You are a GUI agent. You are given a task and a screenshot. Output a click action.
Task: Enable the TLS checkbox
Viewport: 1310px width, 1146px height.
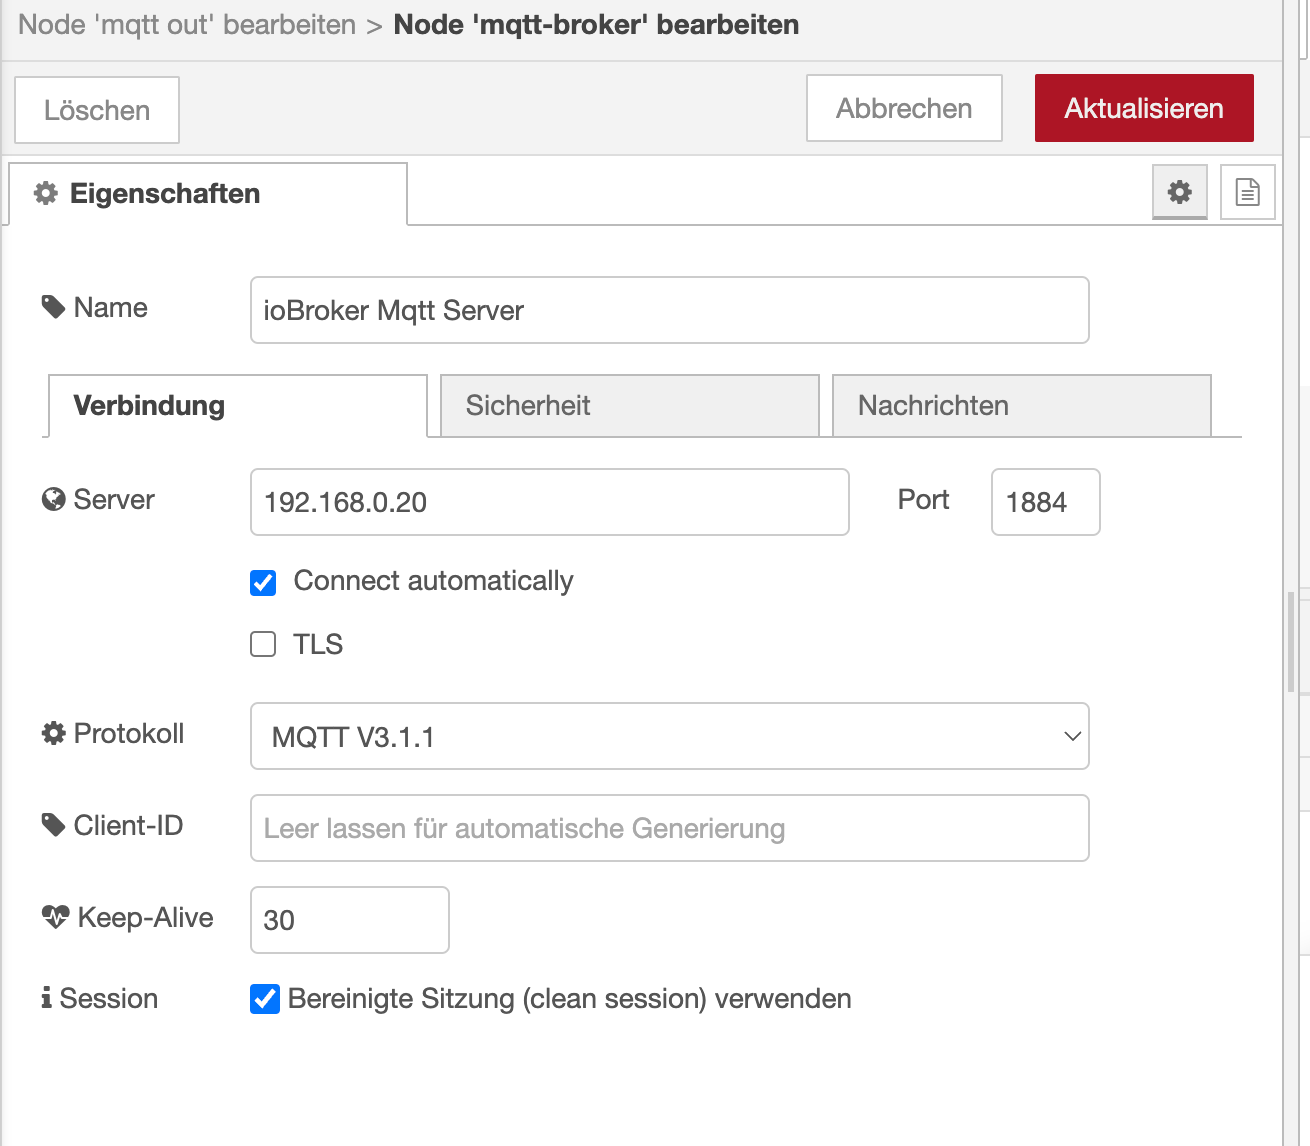263,644
